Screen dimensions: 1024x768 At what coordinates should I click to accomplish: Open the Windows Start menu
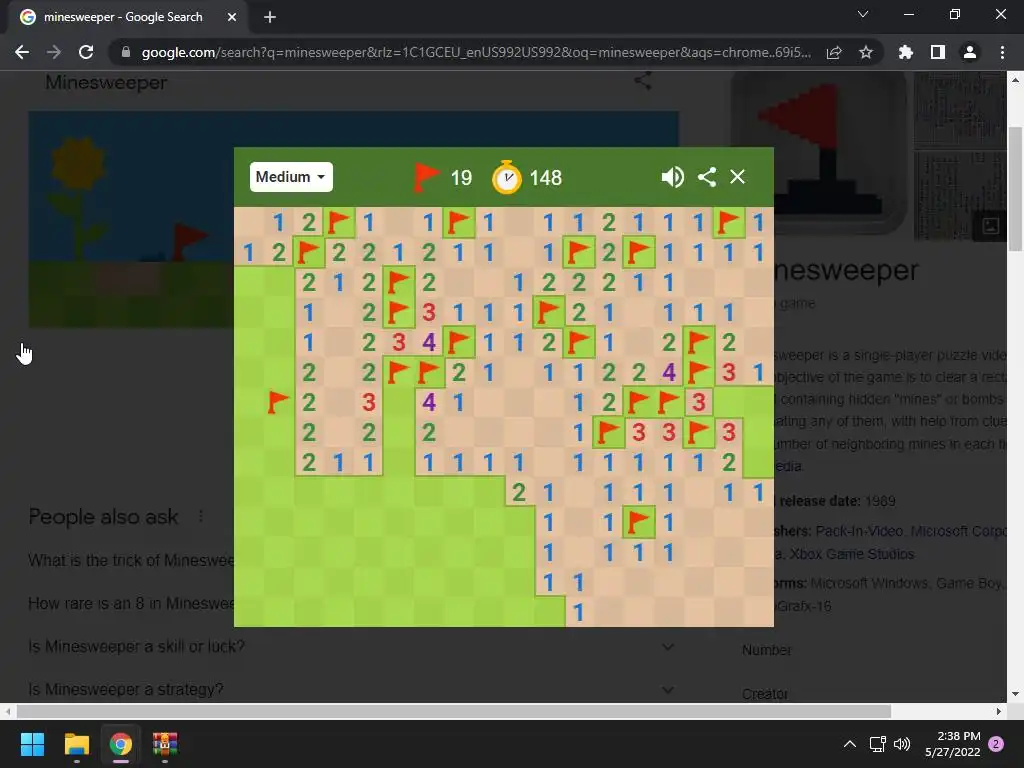pyautogui.click(x=32, y=744)
